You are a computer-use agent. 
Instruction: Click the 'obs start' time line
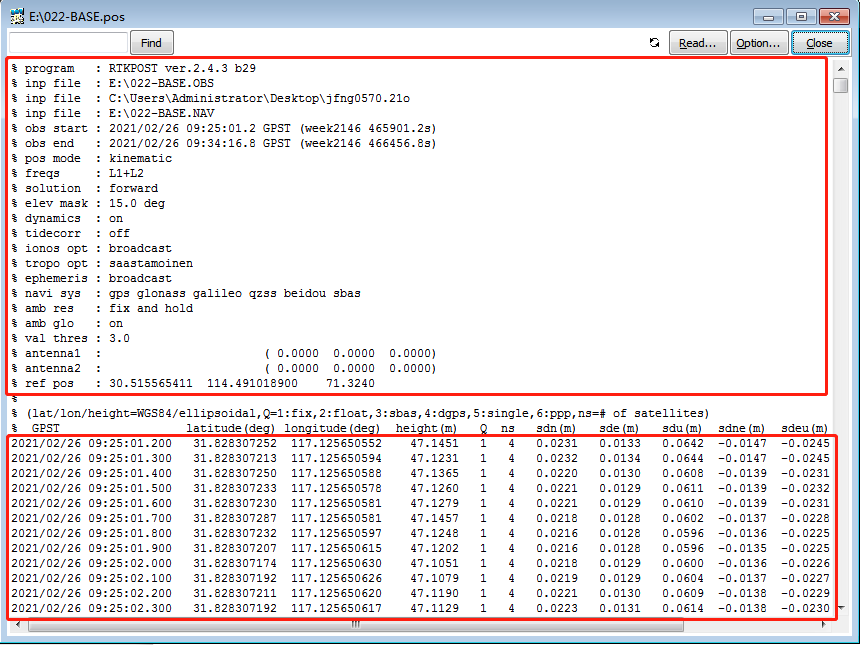pos(224,128)
